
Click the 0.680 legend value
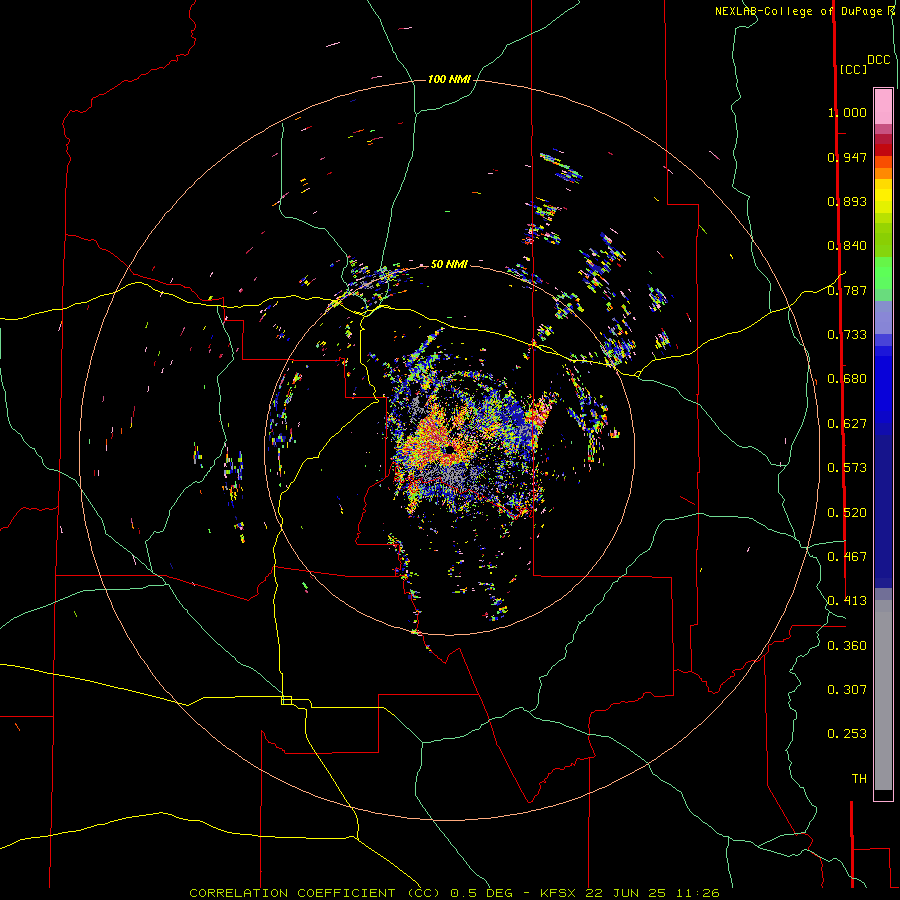coord(847,379)
